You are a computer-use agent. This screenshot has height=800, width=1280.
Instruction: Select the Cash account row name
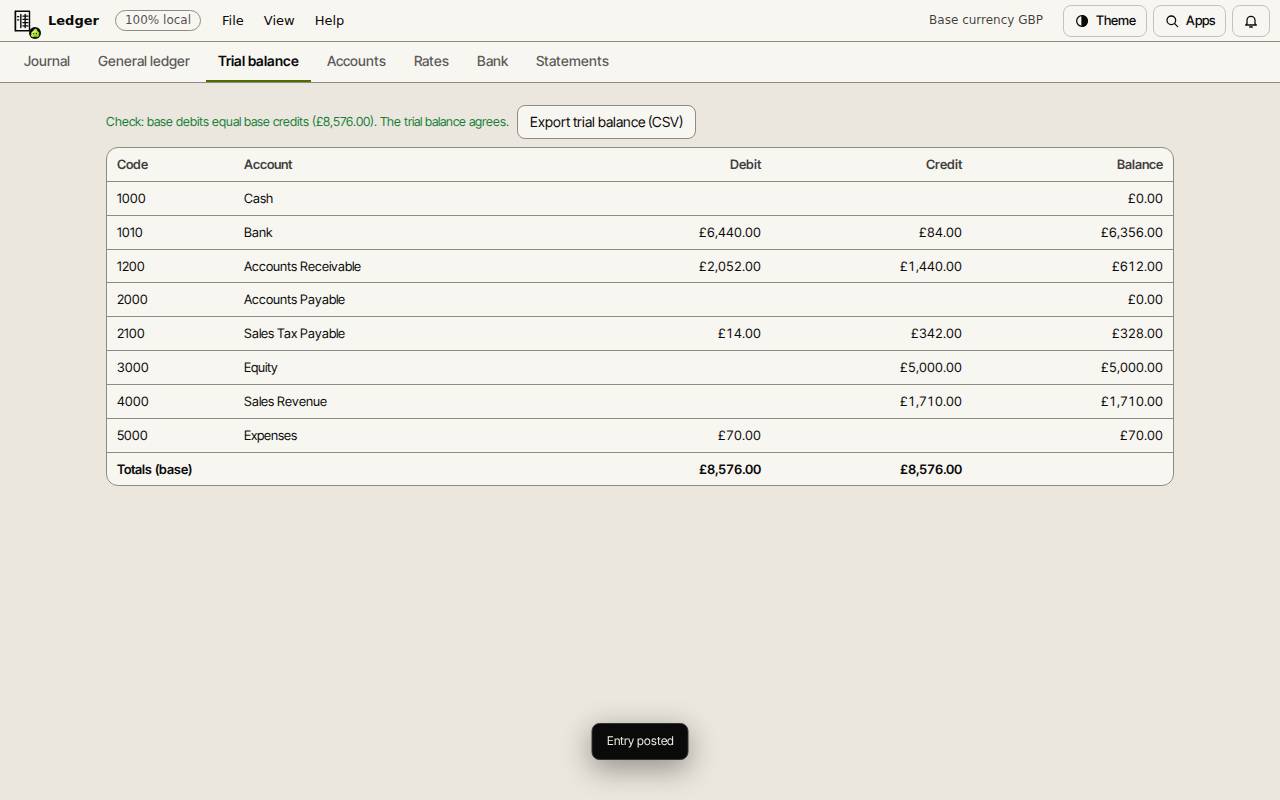pyautogui.click(x=258, y=198)
